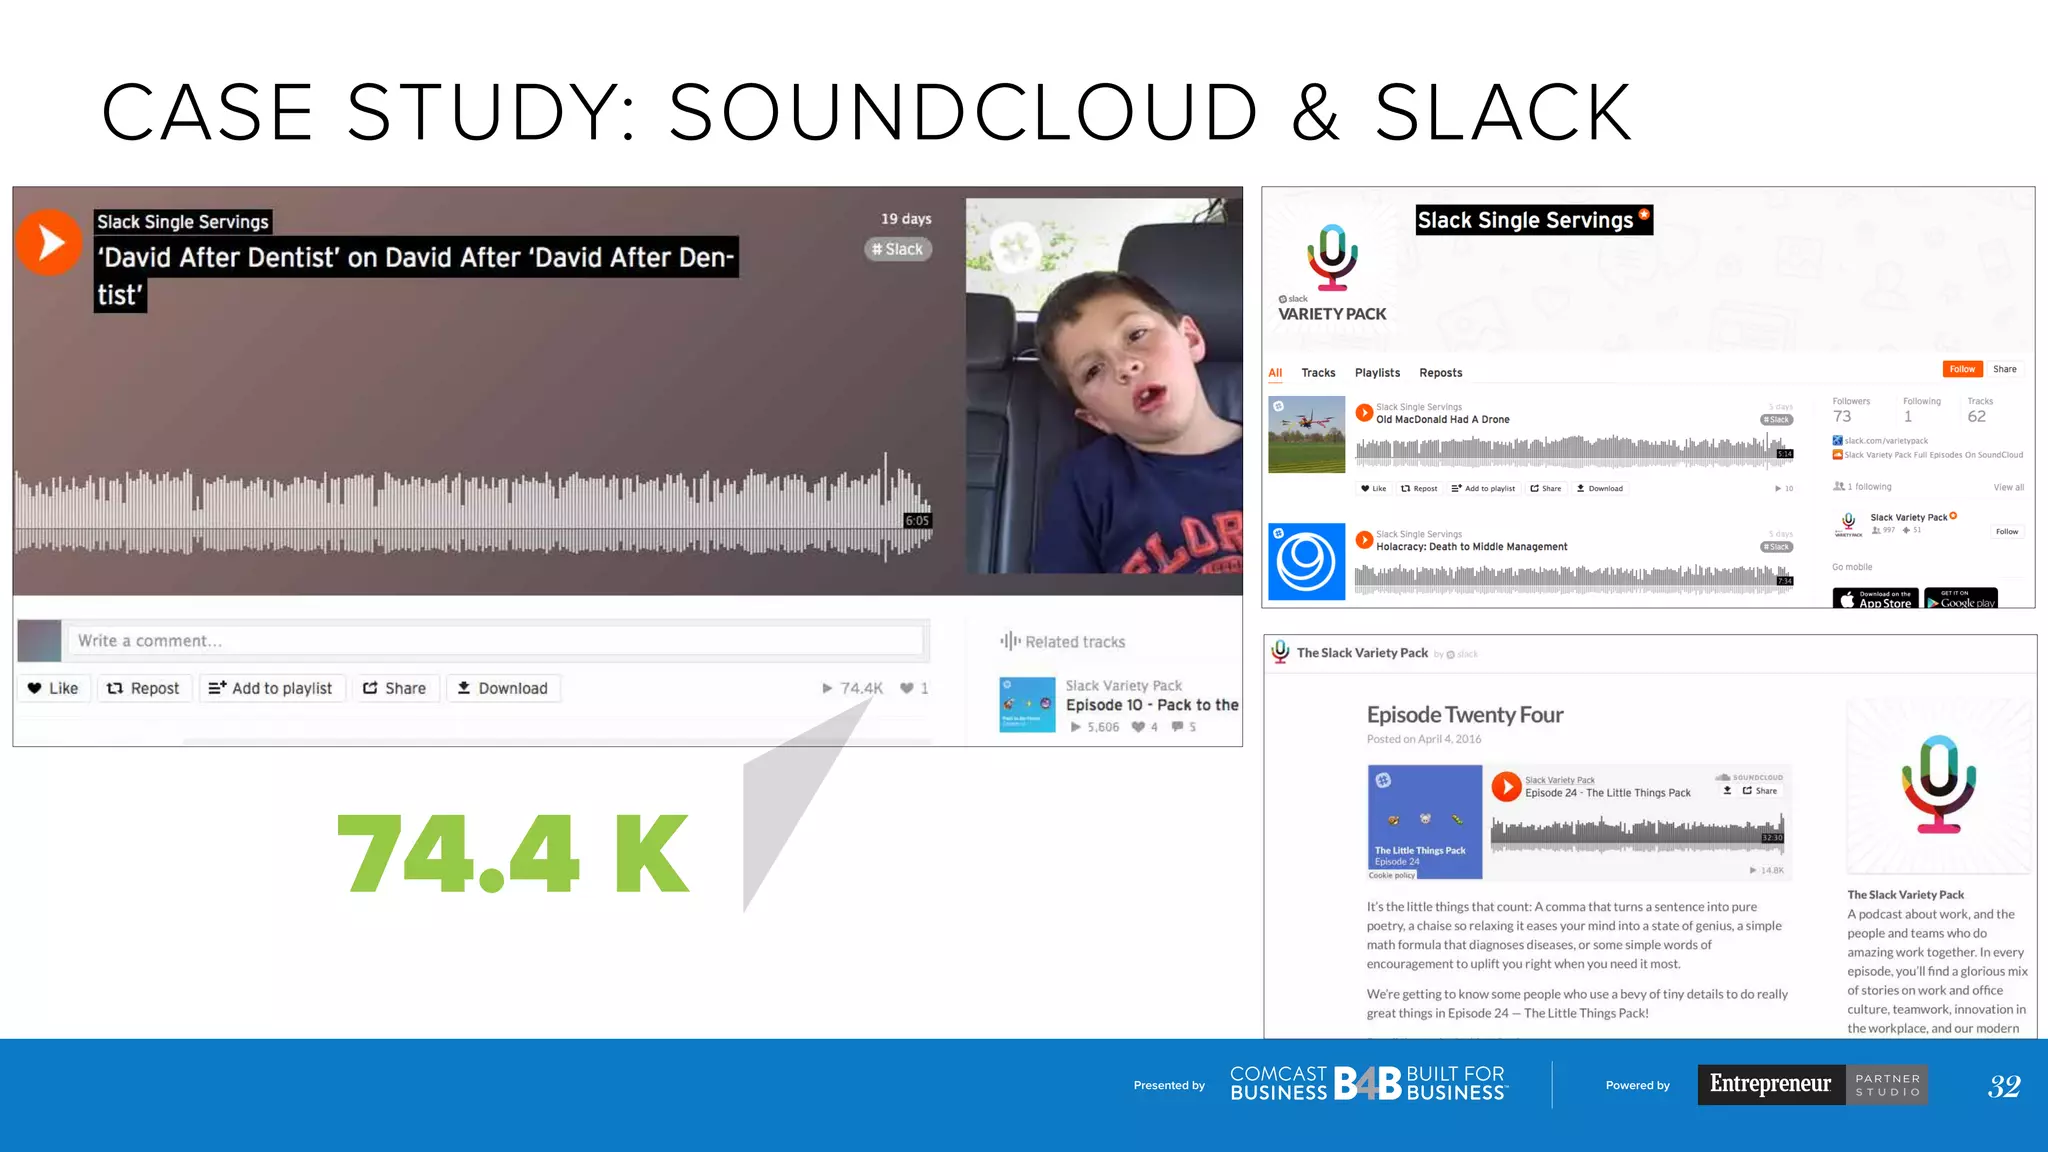2048x1152 pixels.
Task: Add the David track to a playlist
Action: 271,688
